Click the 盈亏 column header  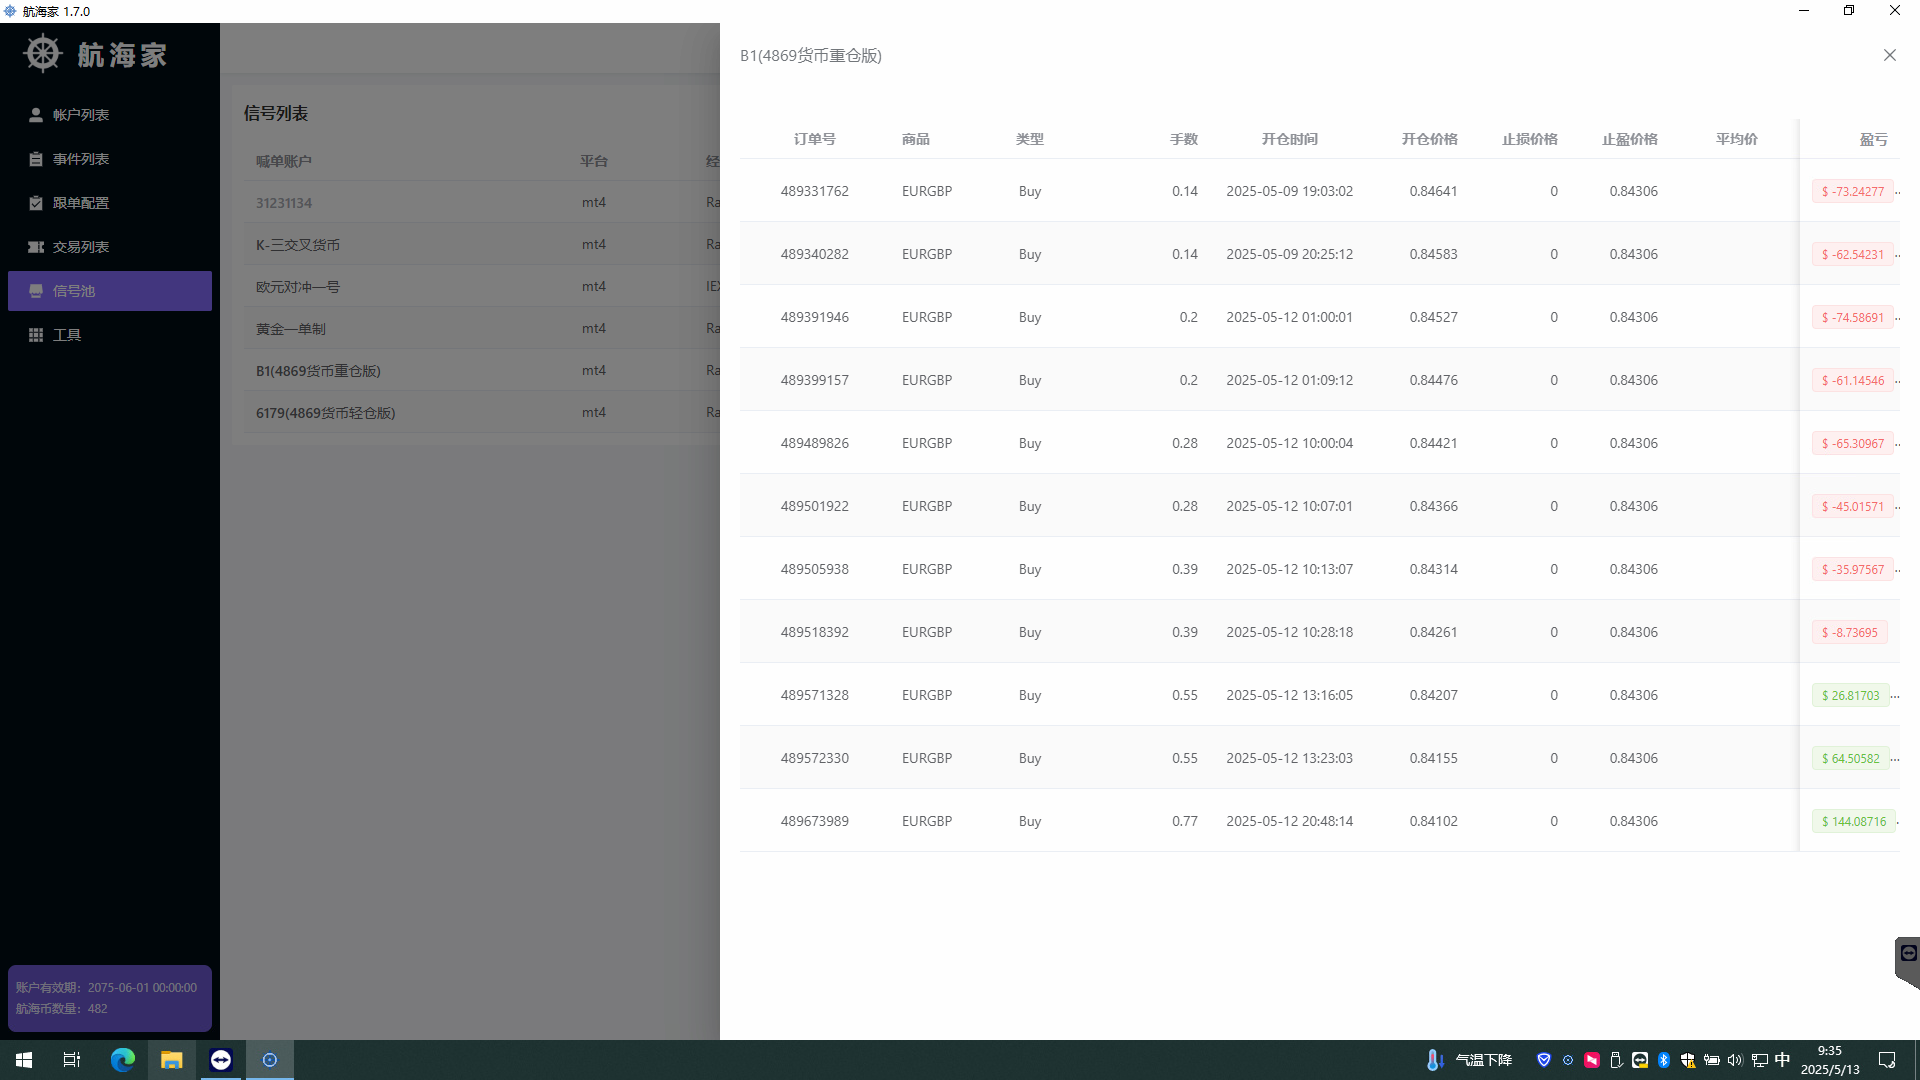tap(1873, 139)
